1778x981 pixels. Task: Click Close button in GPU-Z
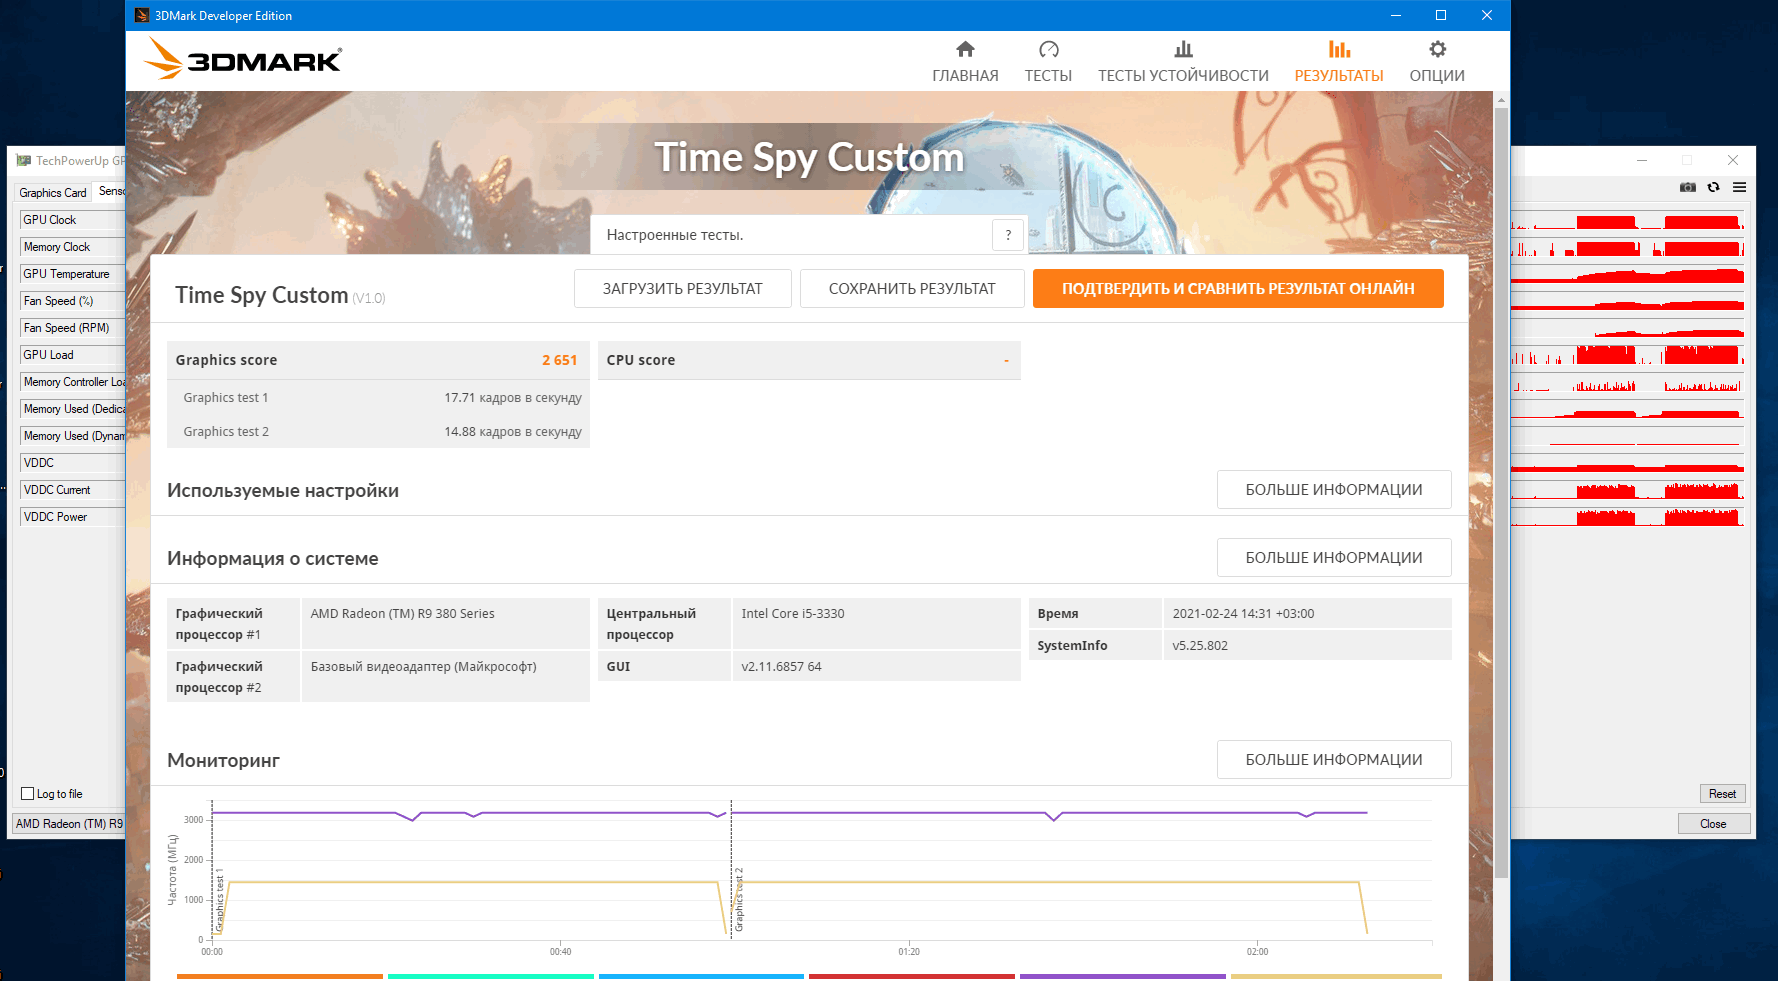click(x=1713, y=824)
